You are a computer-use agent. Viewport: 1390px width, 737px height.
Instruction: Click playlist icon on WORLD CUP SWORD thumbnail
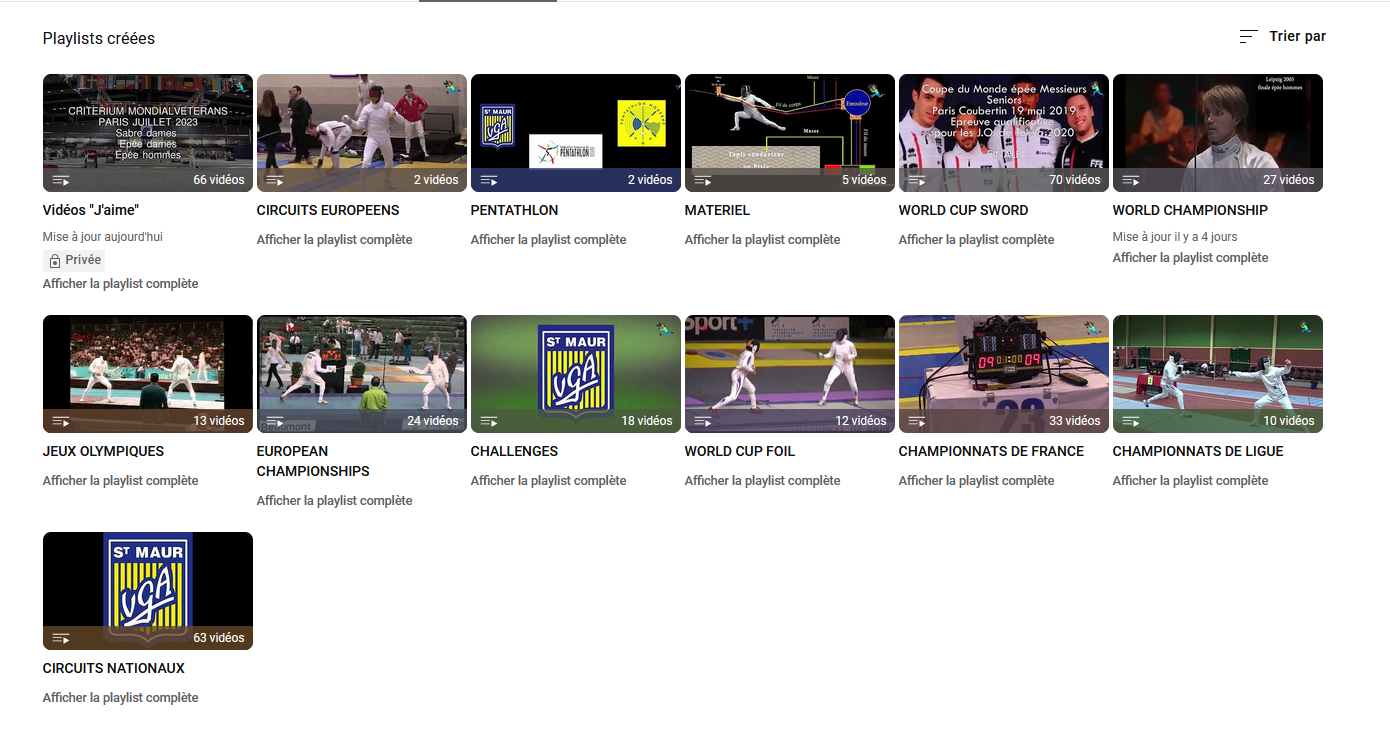click(917, 180)
